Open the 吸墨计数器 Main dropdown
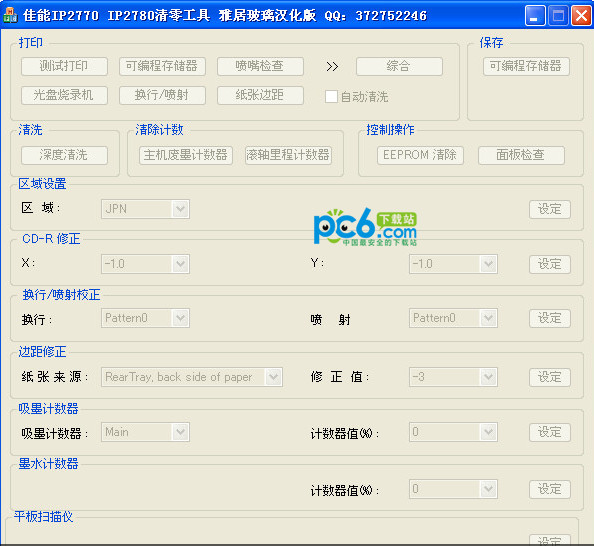Image resolution: width=594 pixels, height=546 pixels. point(145,432)
